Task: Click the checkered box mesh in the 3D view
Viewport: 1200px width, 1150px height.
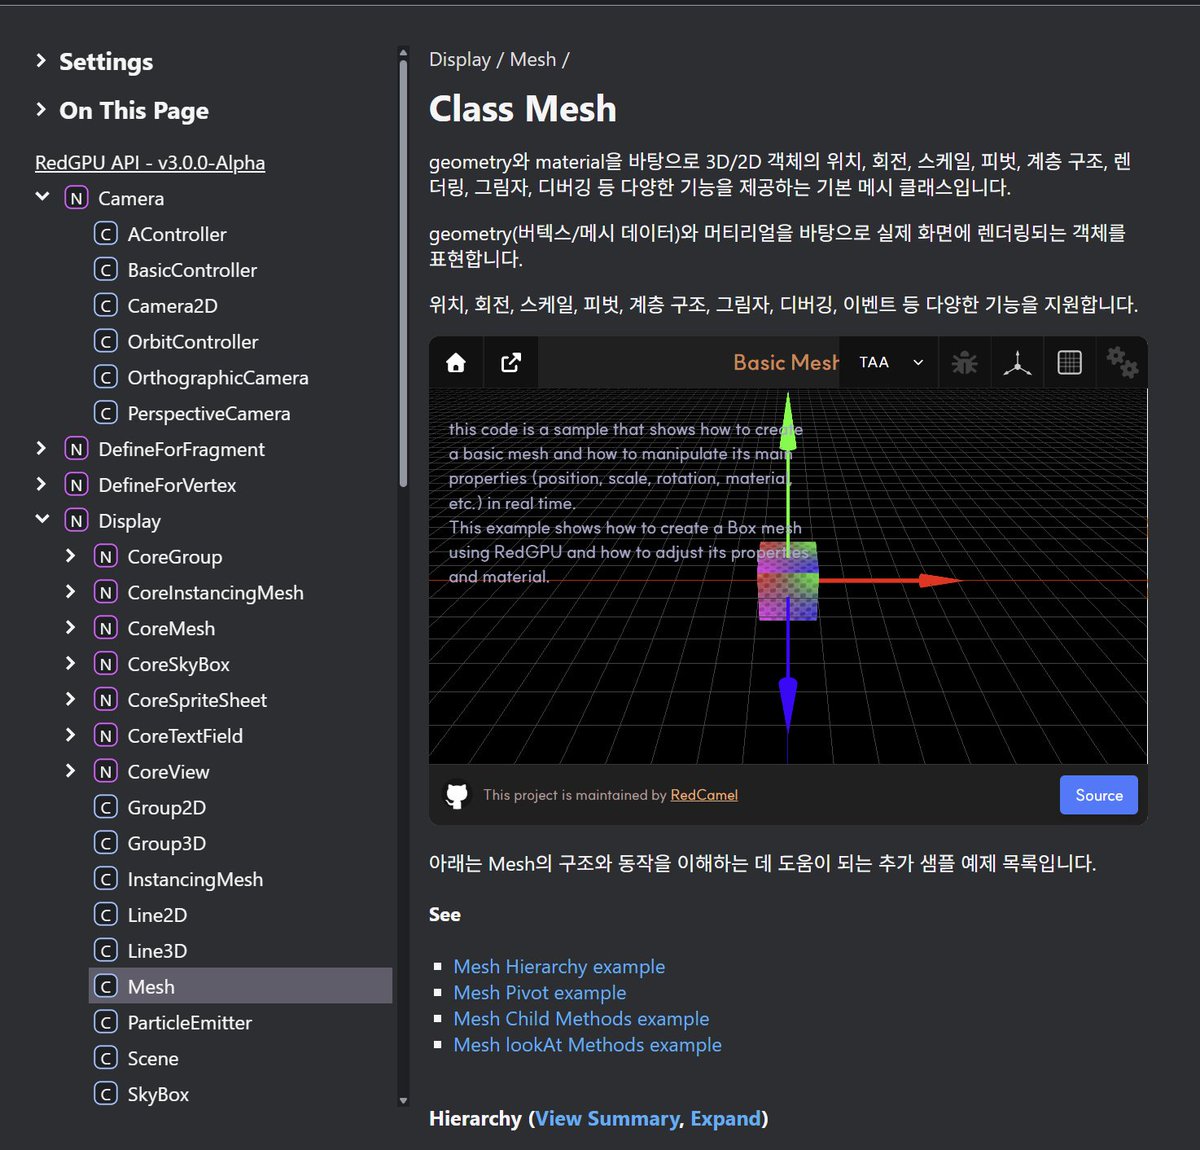Action: tap(788, 581)
